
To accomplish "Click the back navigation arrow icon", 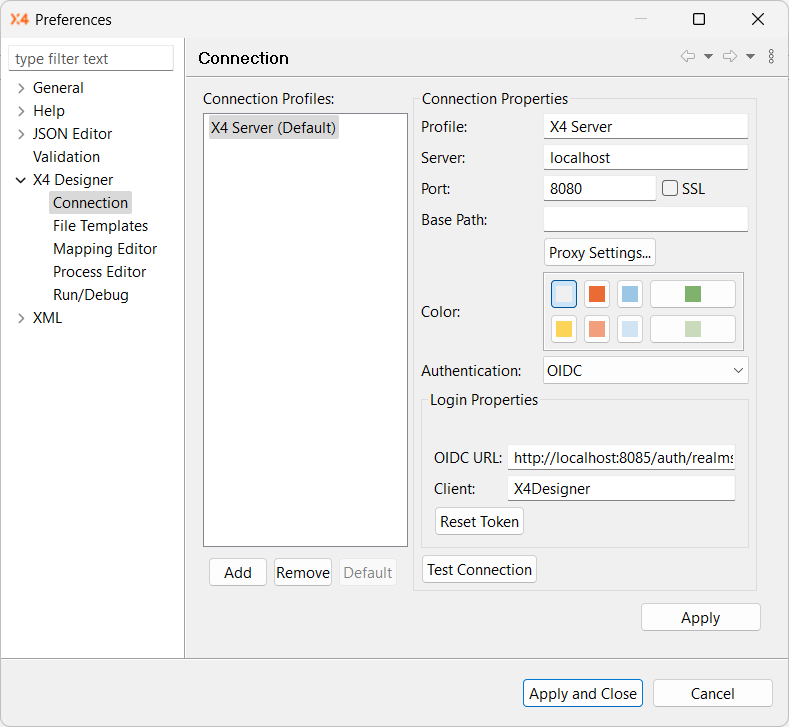I will pos(688,57).
